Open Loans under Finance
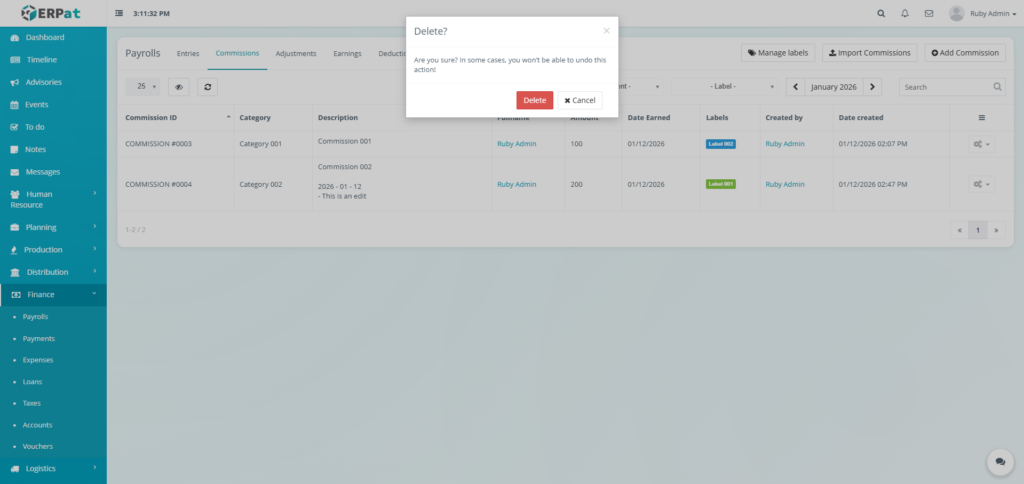The image size is (1024, 484). 32,381
